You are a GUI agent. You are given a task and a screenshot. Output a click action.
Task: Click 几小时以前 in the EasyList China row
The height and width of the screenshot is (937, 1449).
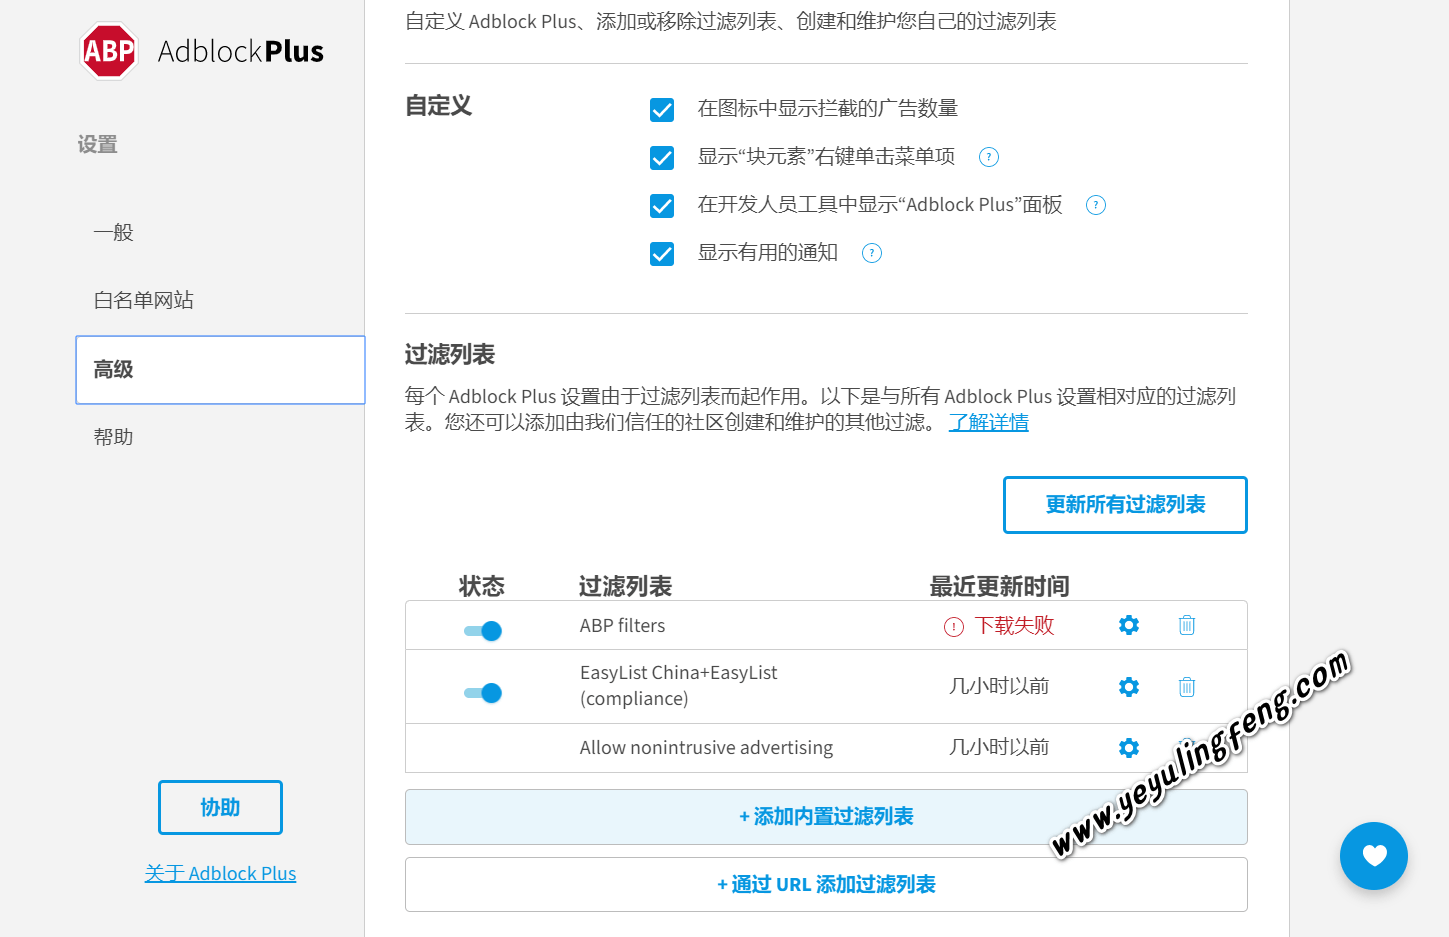(999, 686)
